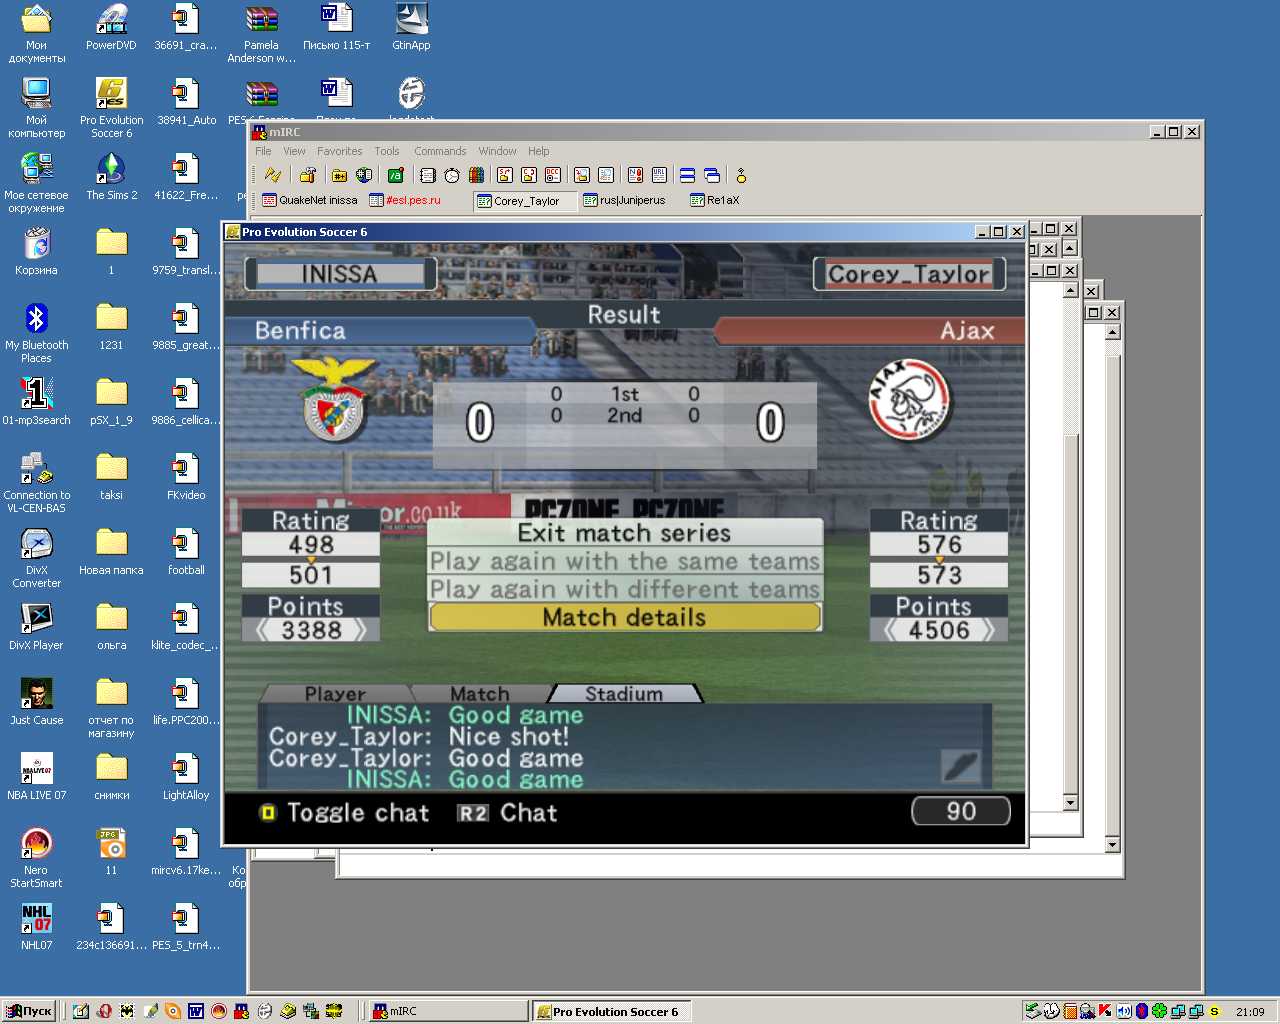Viewport: 1280px width, 1024px height.
Task: Open Корзина recycle bin icon
Action: 36,251
